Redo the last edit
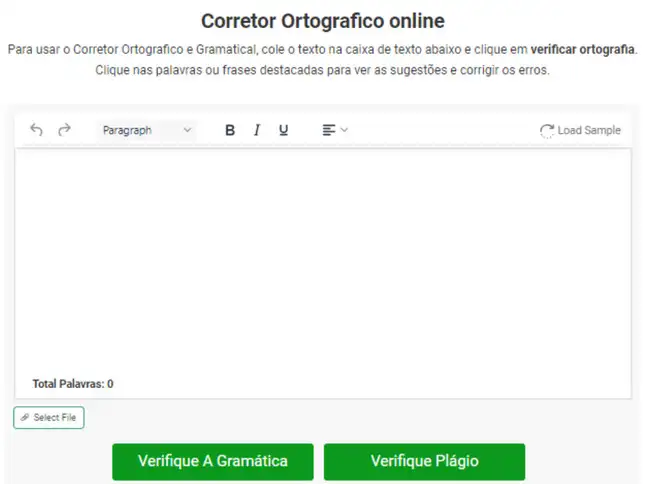Screen dimensions: 650x484 pyautogui.click(x=64, y=130)
